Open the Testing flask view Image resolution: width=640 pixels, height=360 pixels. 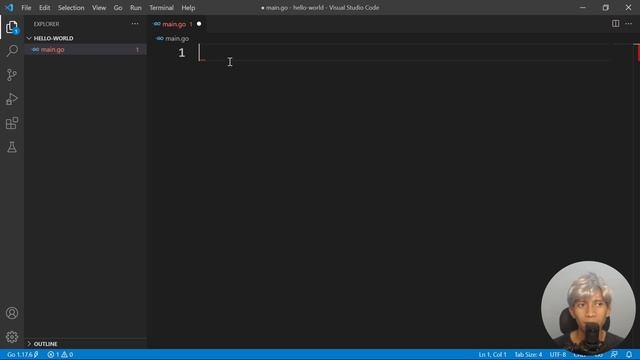pyautogui.click(x=12, y=147)
